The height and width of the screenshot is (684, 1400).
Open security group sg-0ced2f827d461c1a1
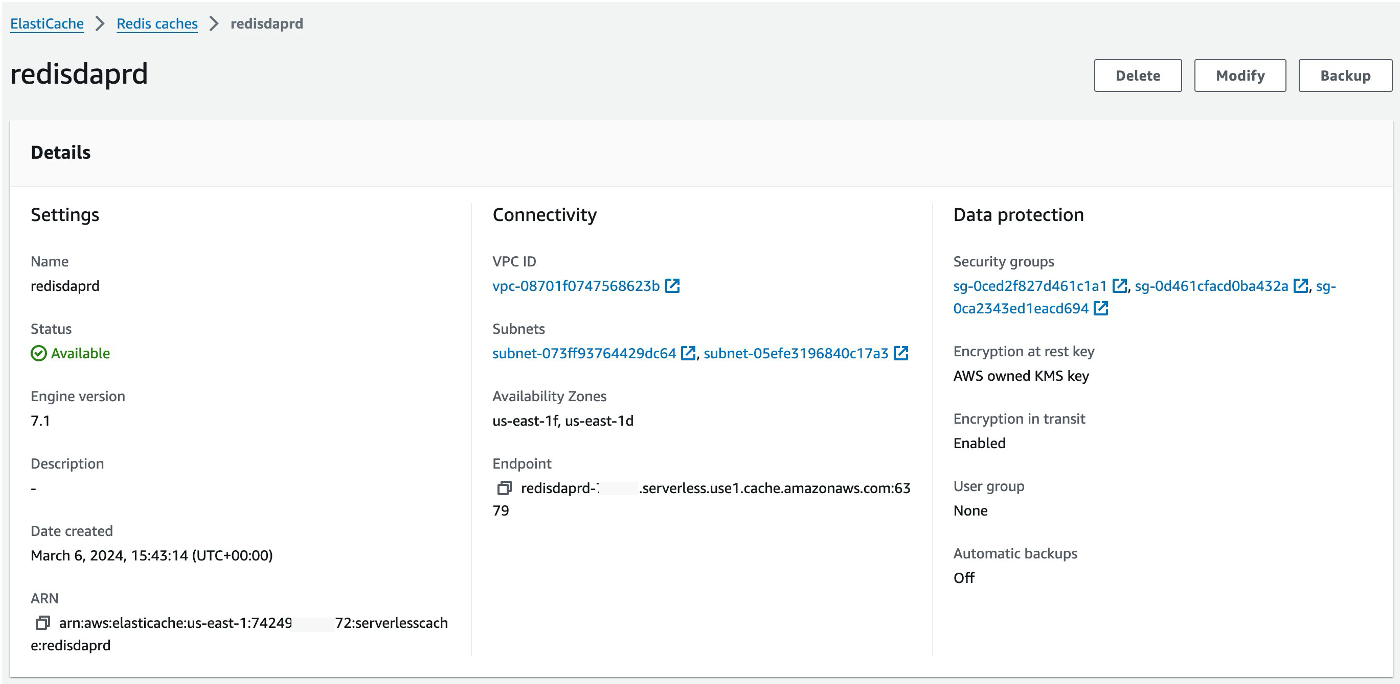tap(1030, 286)
